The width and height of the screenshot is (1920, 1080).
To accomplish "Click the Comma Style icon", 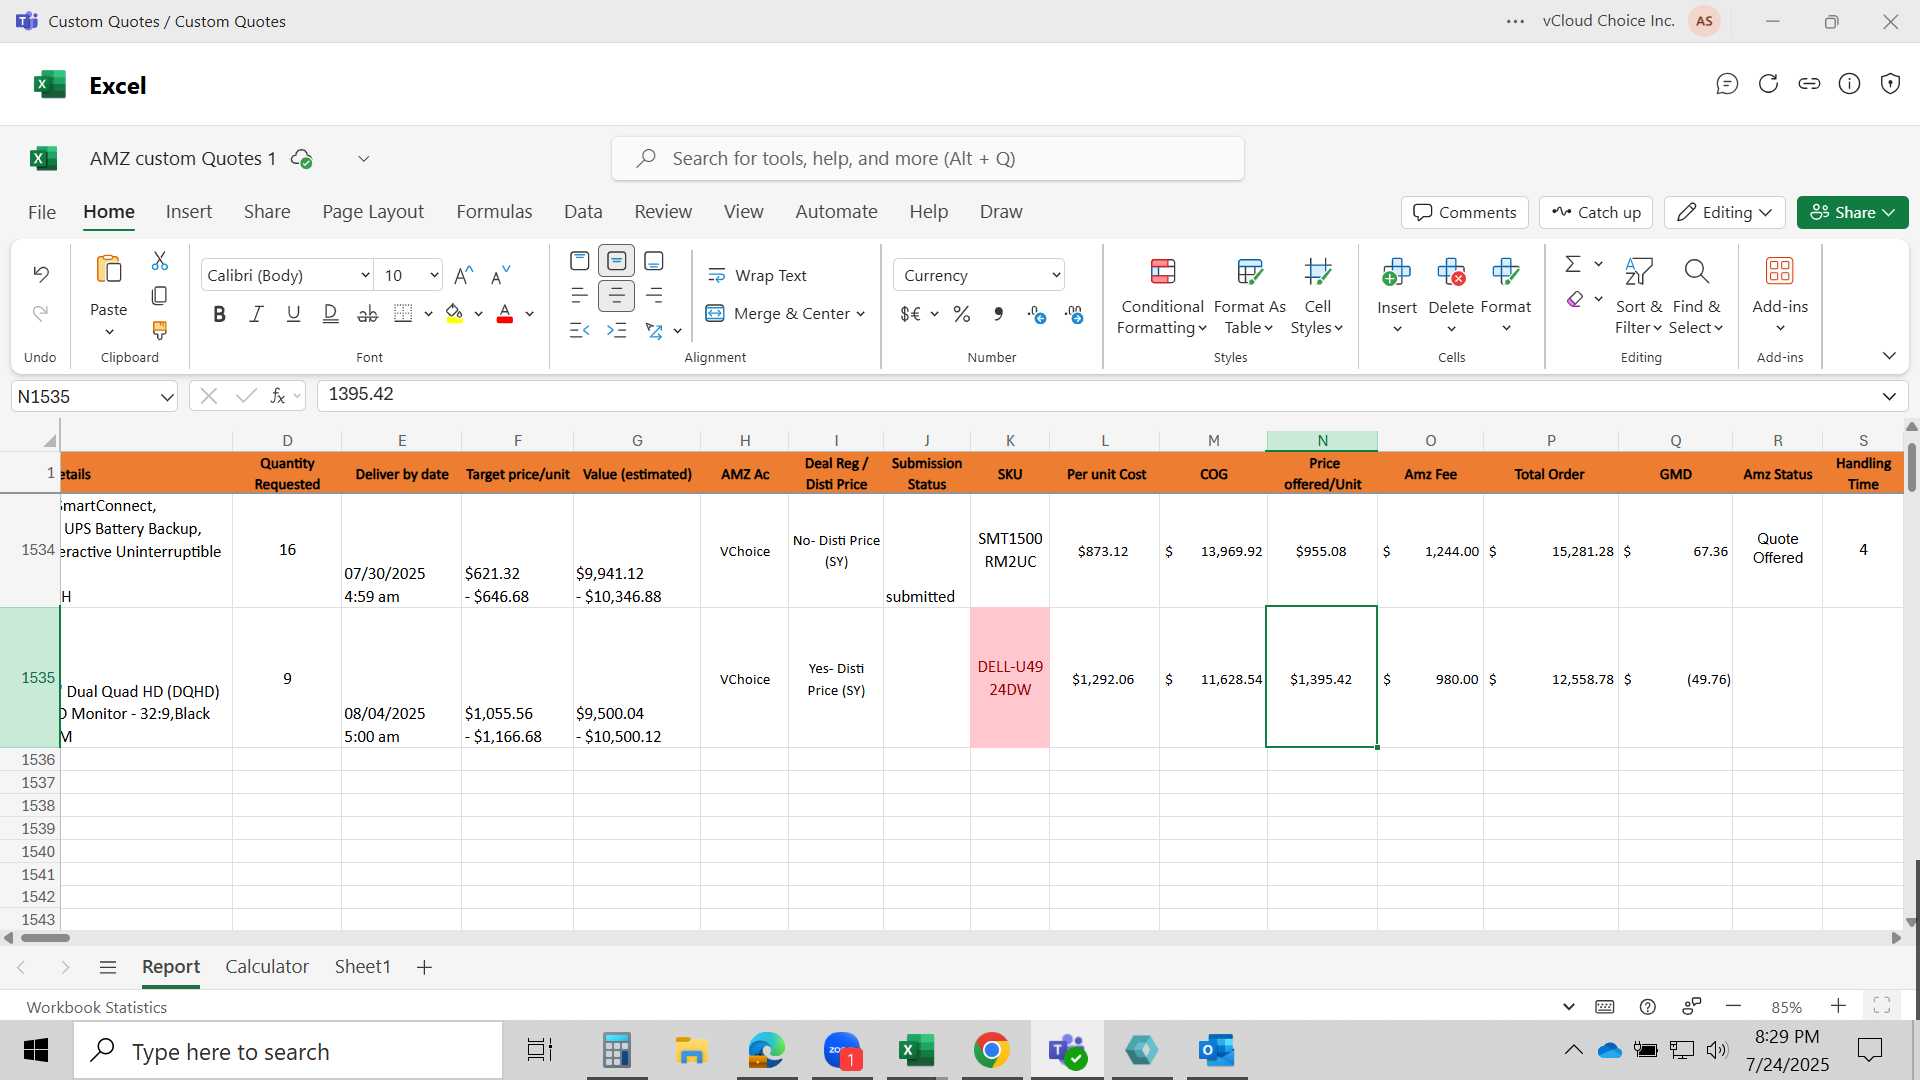I will [x=998, y=314].
